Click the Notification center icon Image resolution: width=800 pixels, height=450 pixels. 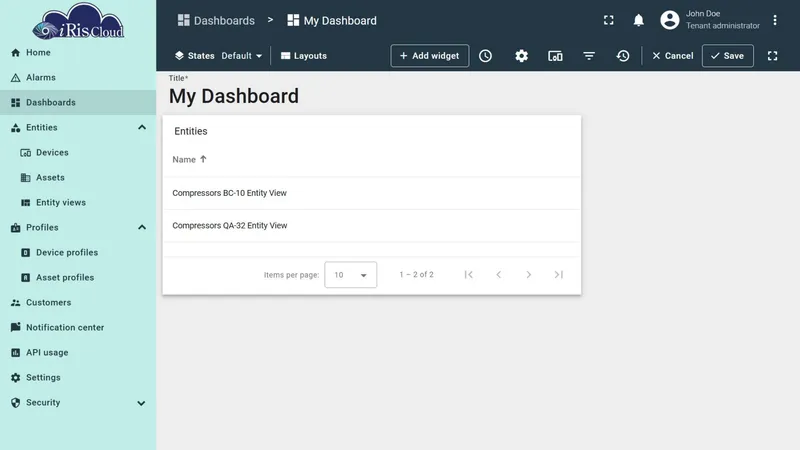pyautogui.click(x=15, y=327)
